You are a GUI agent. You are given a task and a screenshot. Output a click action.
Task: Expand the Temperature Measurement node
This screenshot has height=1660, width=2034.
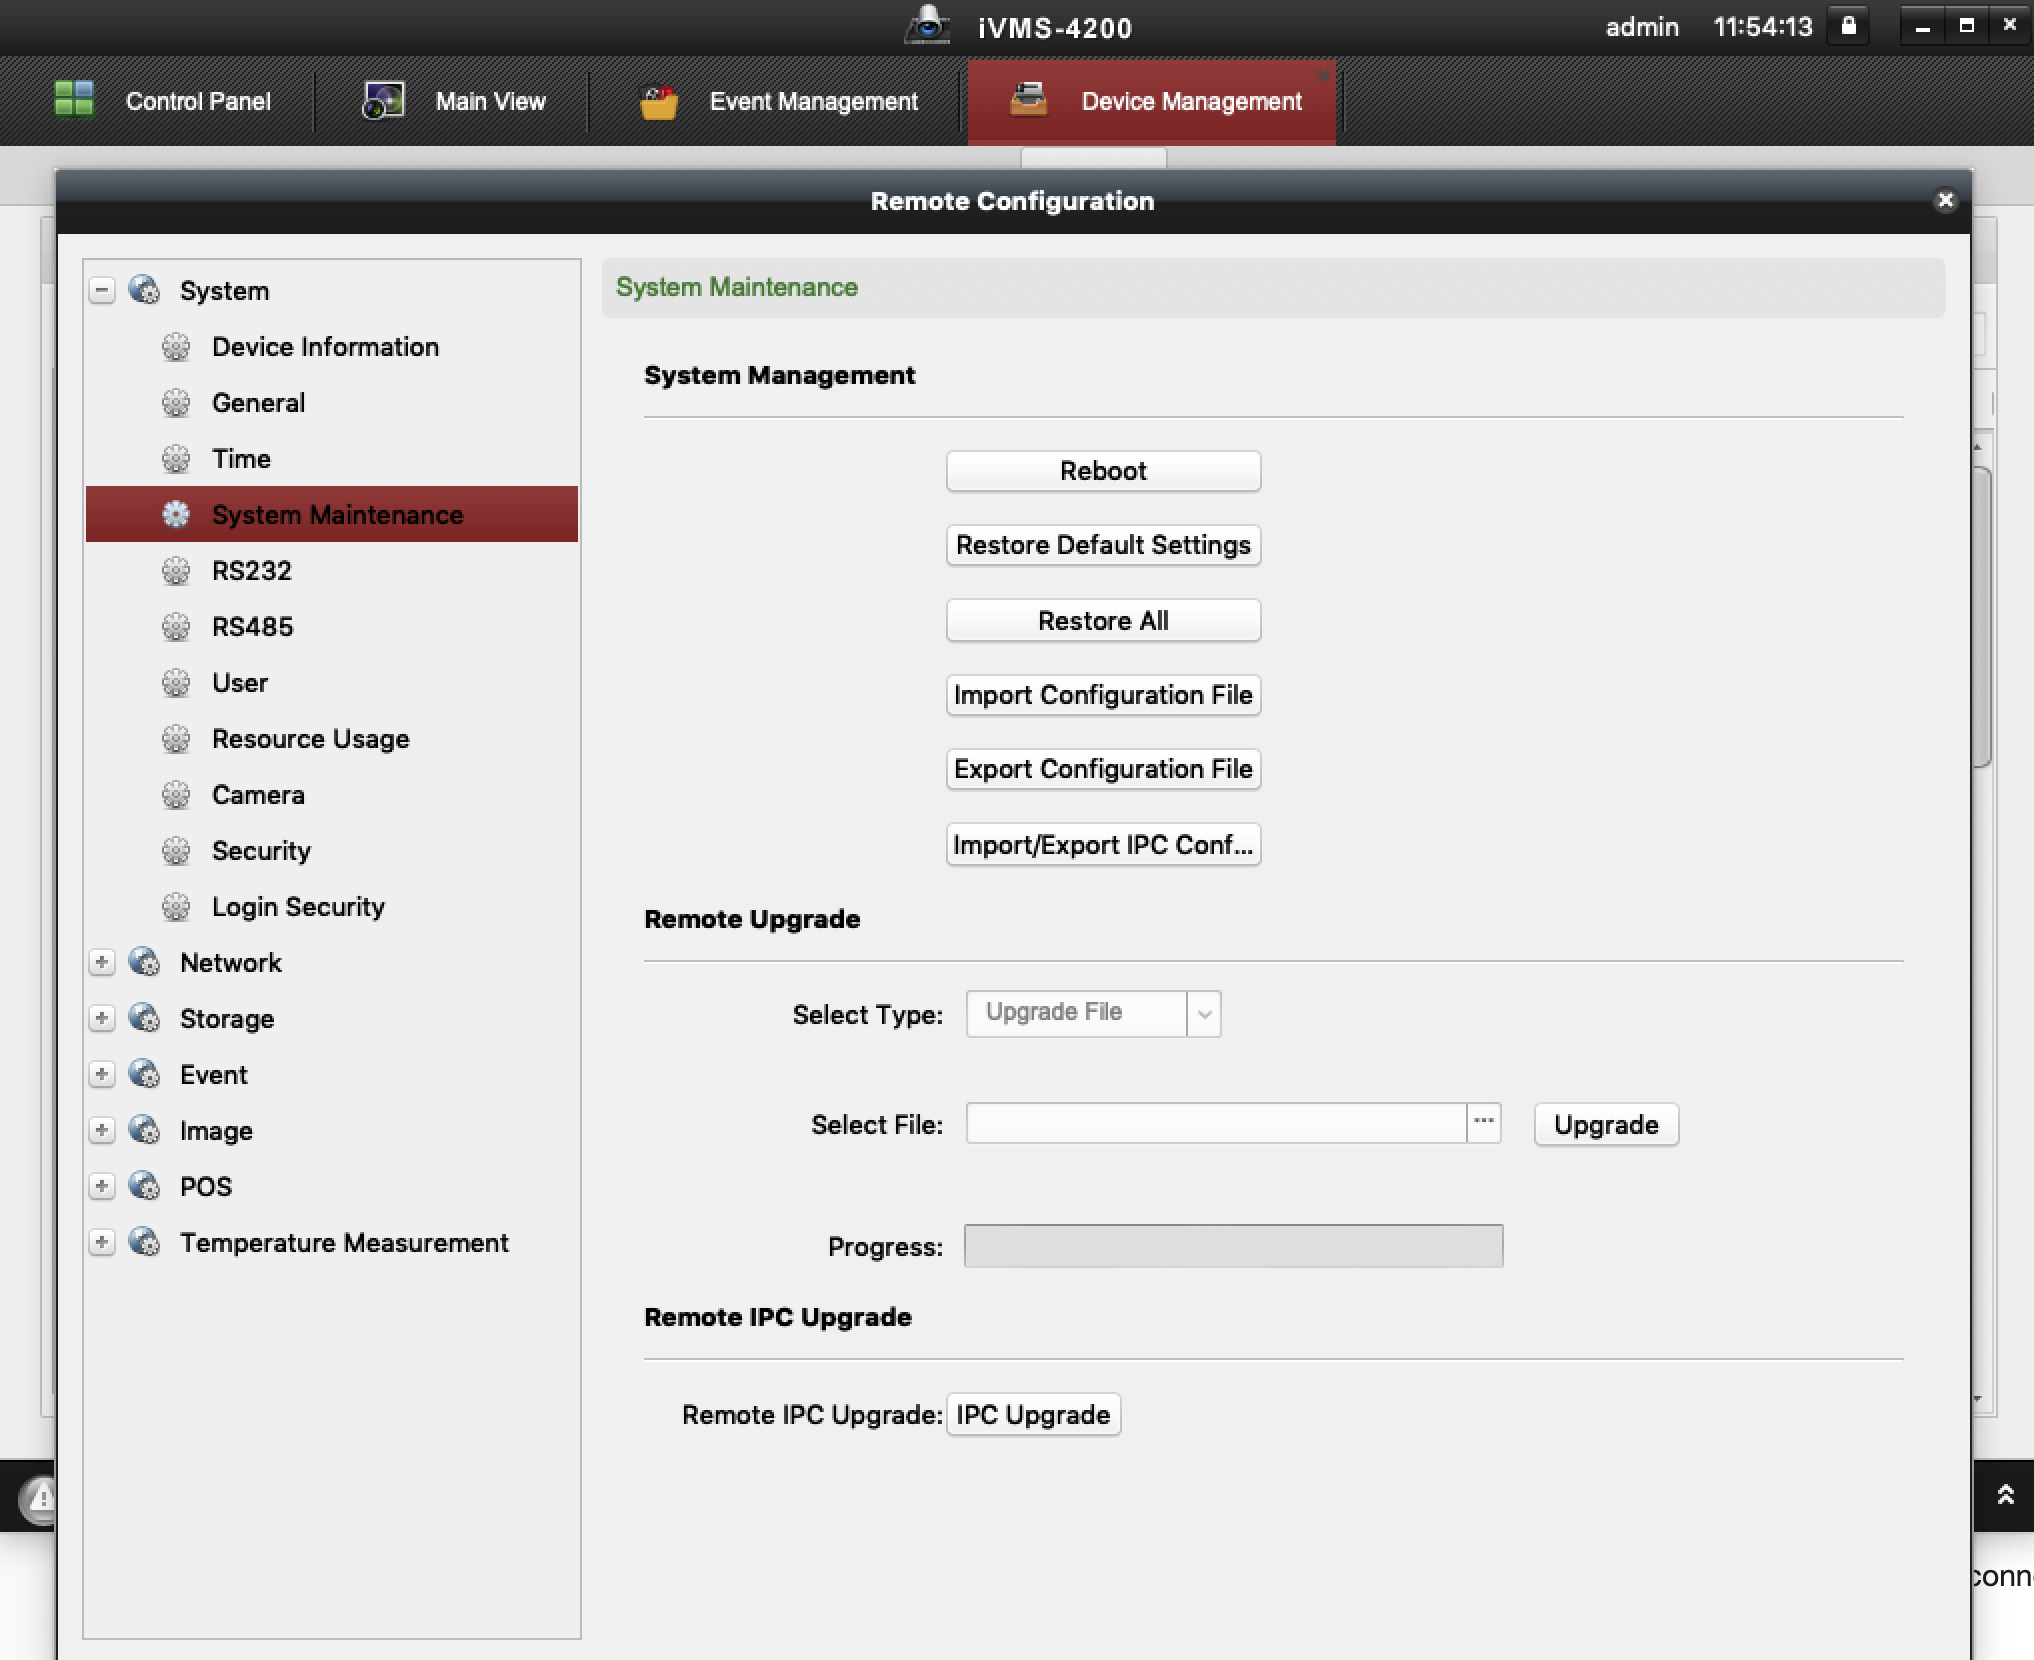tap(102, 1242)
